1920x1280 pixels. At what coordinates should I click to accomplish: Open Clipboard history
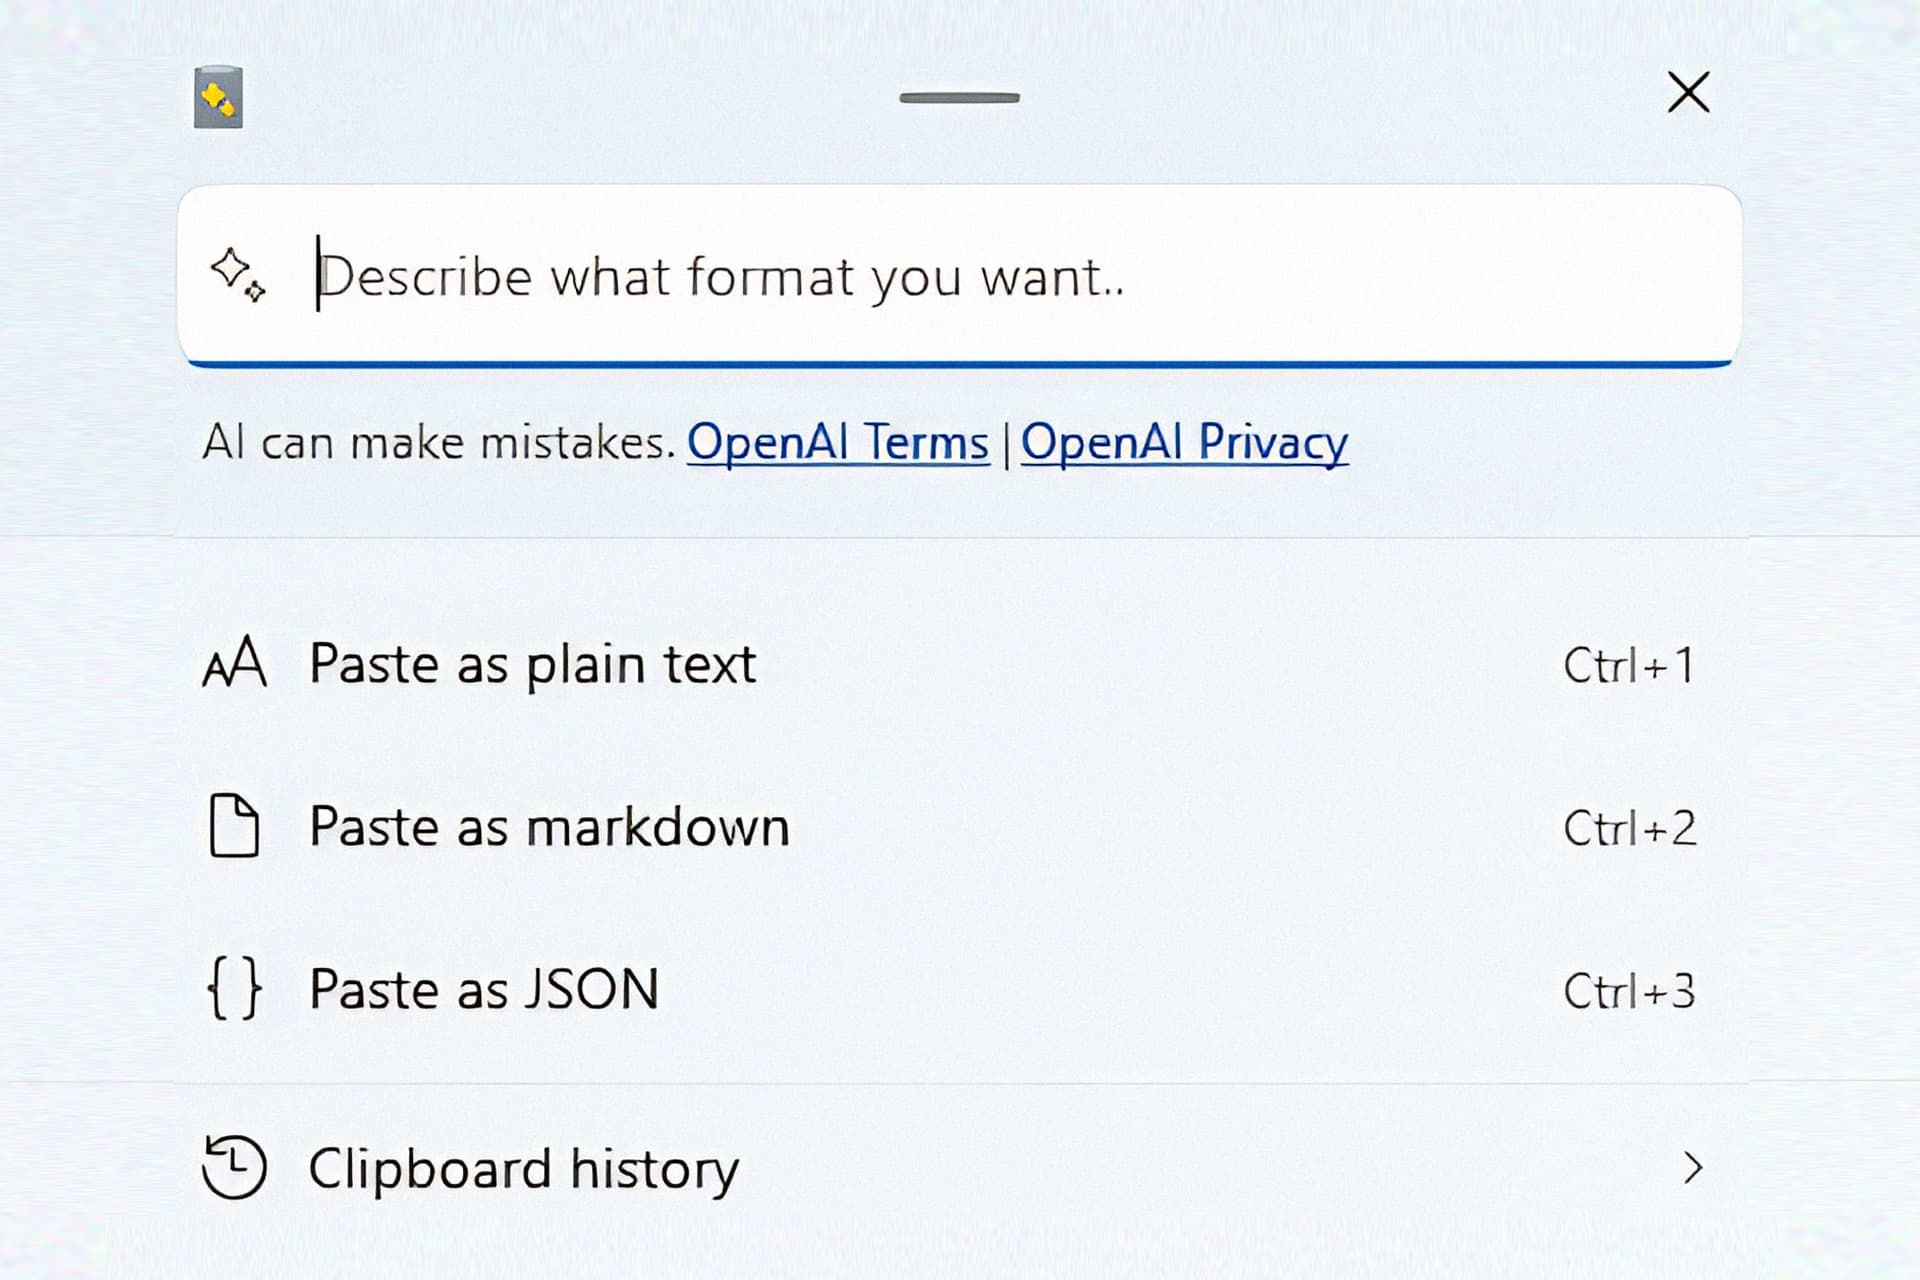523,1168
